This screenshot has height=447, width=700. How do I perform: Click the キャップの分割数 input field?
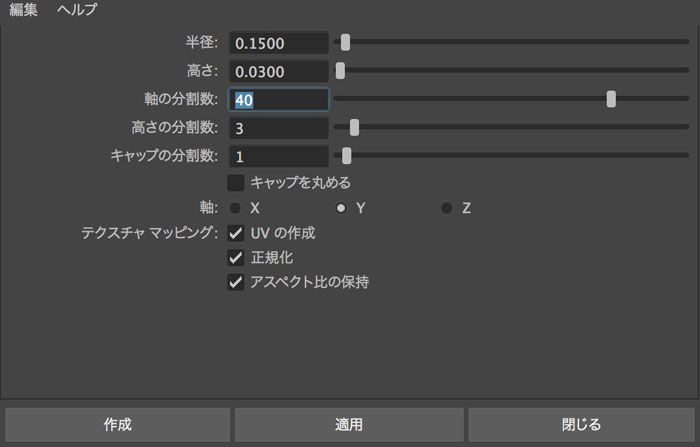click(x=279, y=156)
